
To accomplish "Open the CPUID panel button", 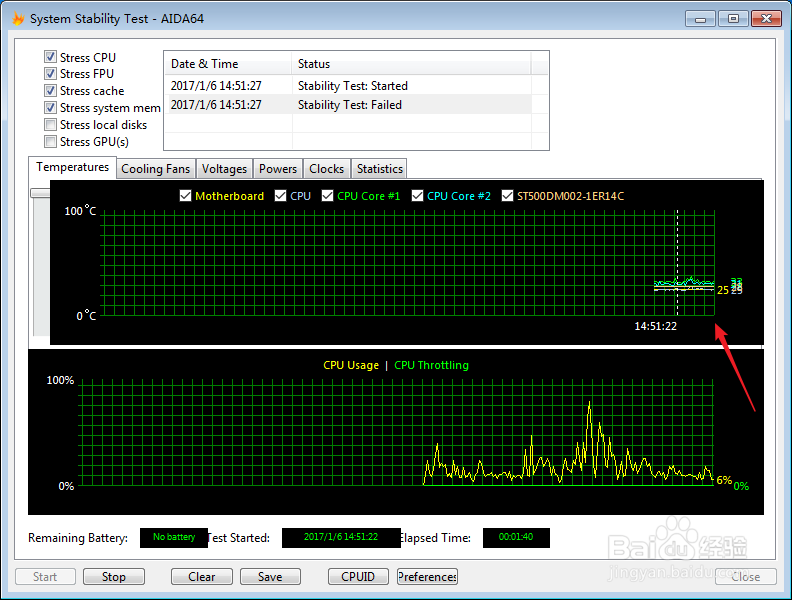I will 357,577.
